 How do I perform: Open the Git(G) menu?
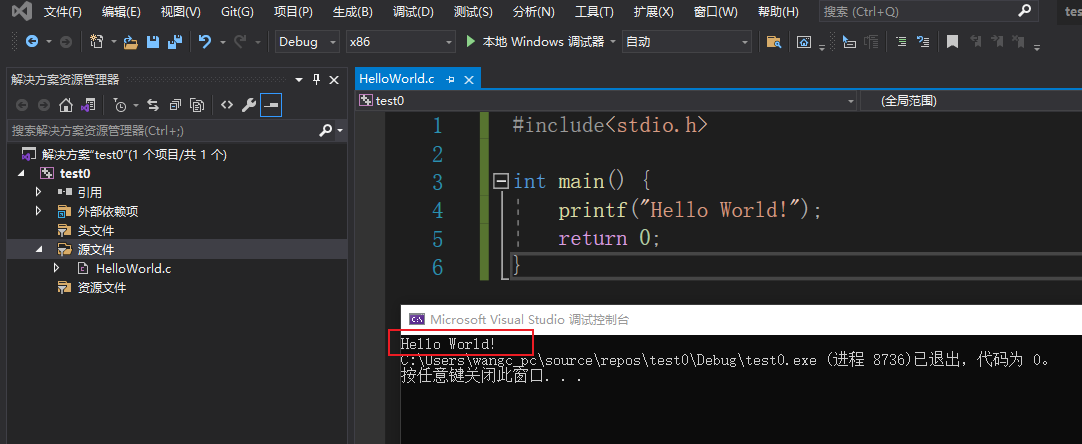tap(237, 12)
